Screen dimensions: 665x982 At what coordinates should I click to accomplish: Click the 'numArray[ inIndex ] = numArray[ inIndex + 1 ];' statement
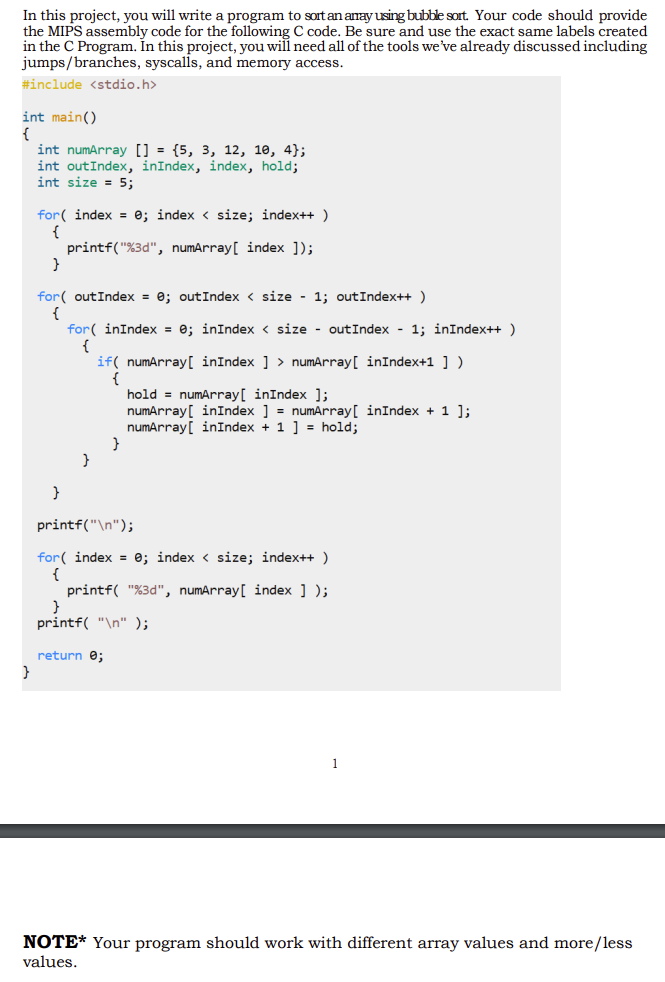[299, 410]
